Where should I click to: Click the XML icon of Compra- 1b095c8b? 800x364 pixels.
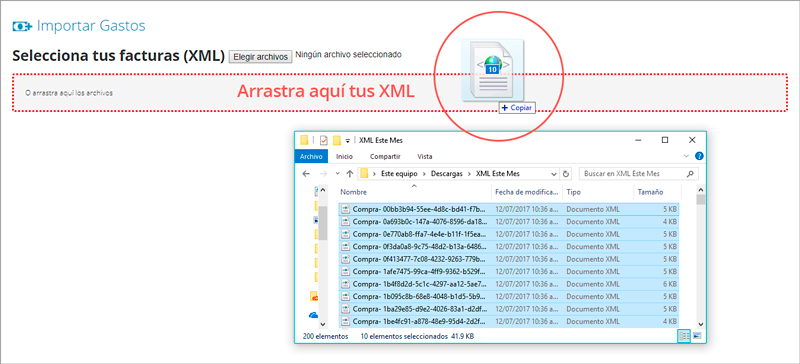(346, 296)
